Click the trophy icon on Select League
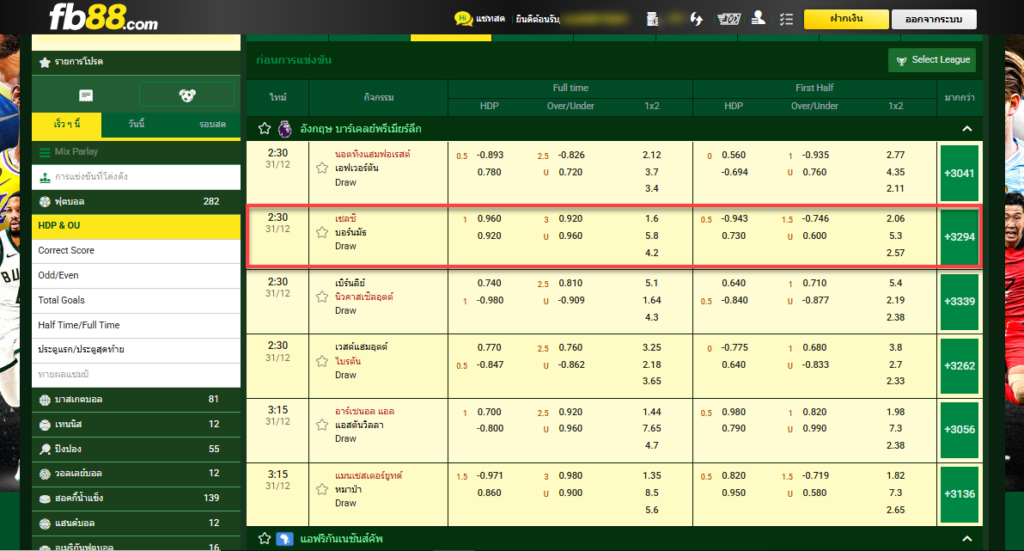1024x551 pixels. pyautogui.click(x=901, y=60)
